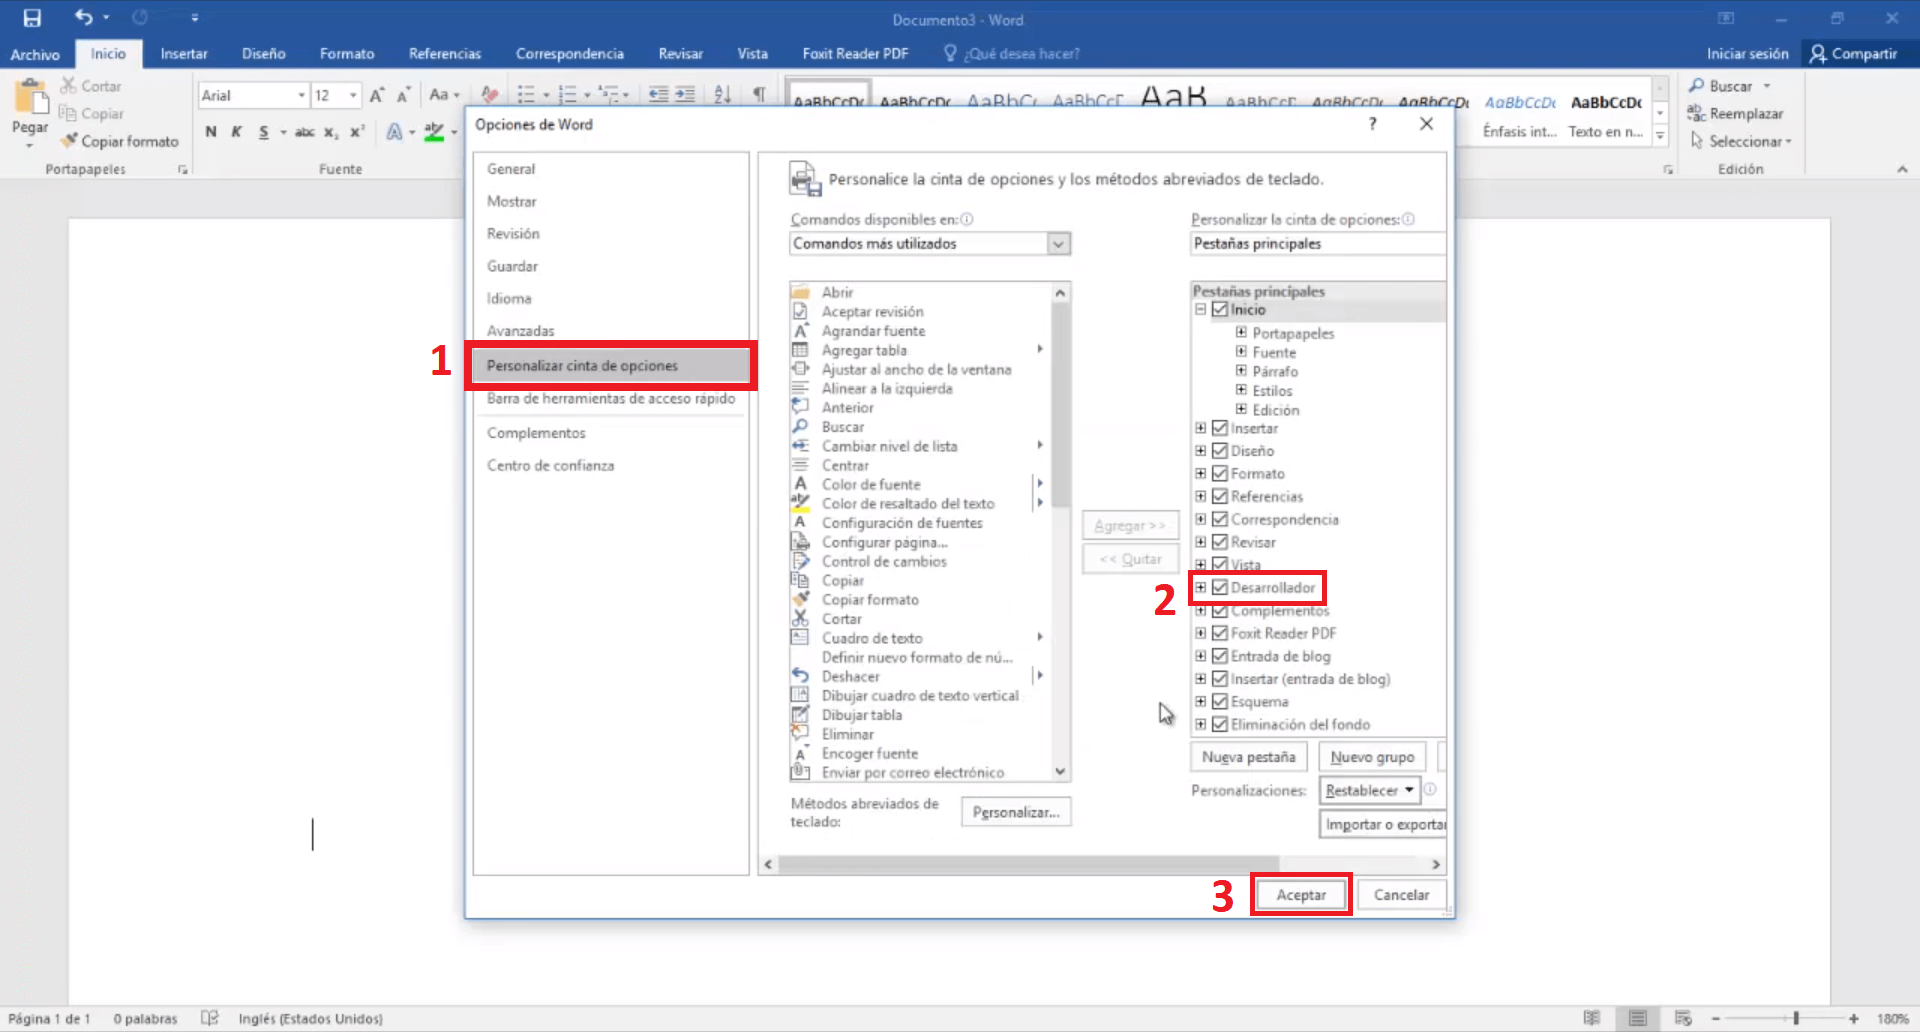Uncheck the Correspondencia checkbox

pyautogui.click(x=1219, y=519)
